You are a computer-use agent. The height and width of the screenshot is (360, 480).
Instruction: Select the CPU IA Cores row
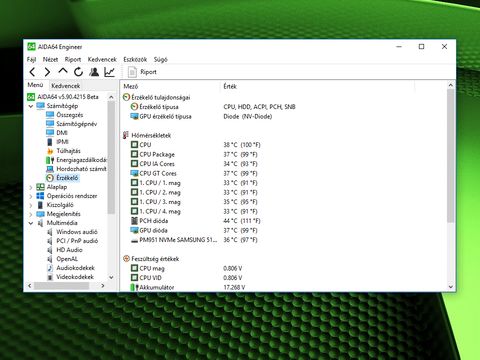283,164
